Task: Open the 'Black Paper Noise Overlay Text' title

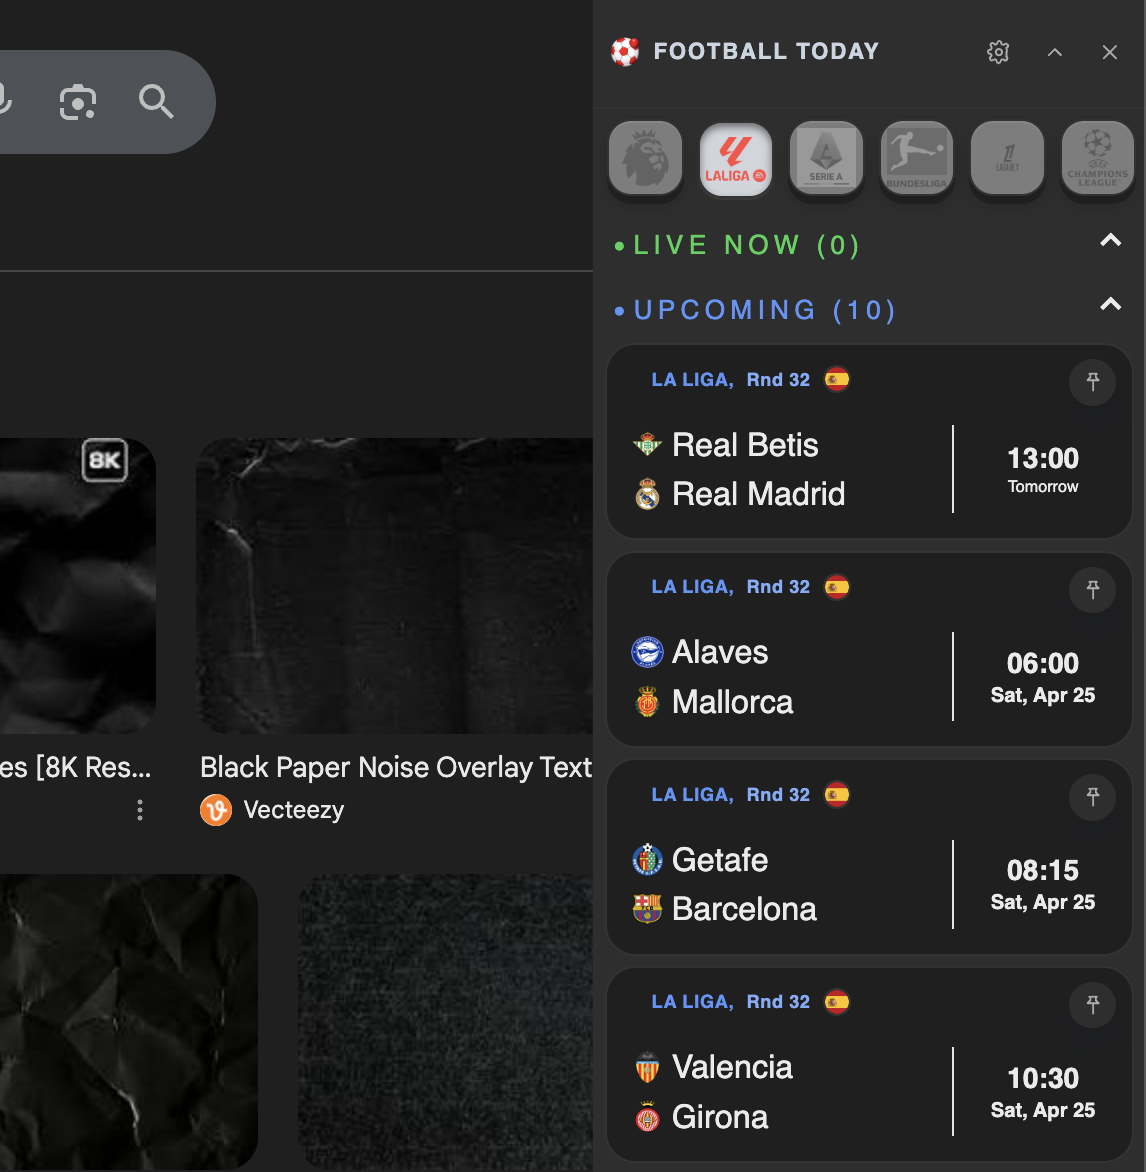Action: click(x=396, y=768)
